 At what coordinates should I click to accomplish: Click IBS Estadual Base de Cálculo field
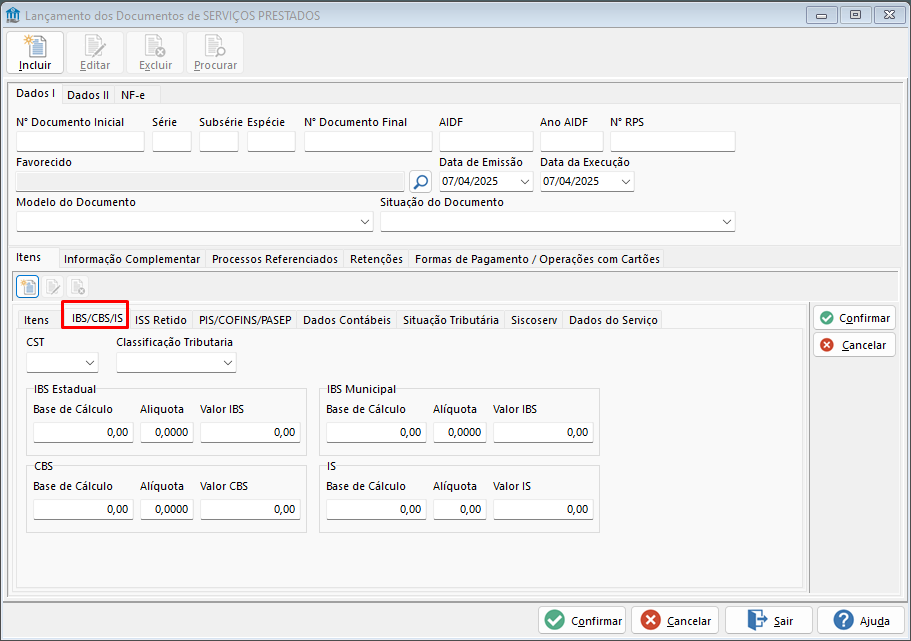[83, 432]
